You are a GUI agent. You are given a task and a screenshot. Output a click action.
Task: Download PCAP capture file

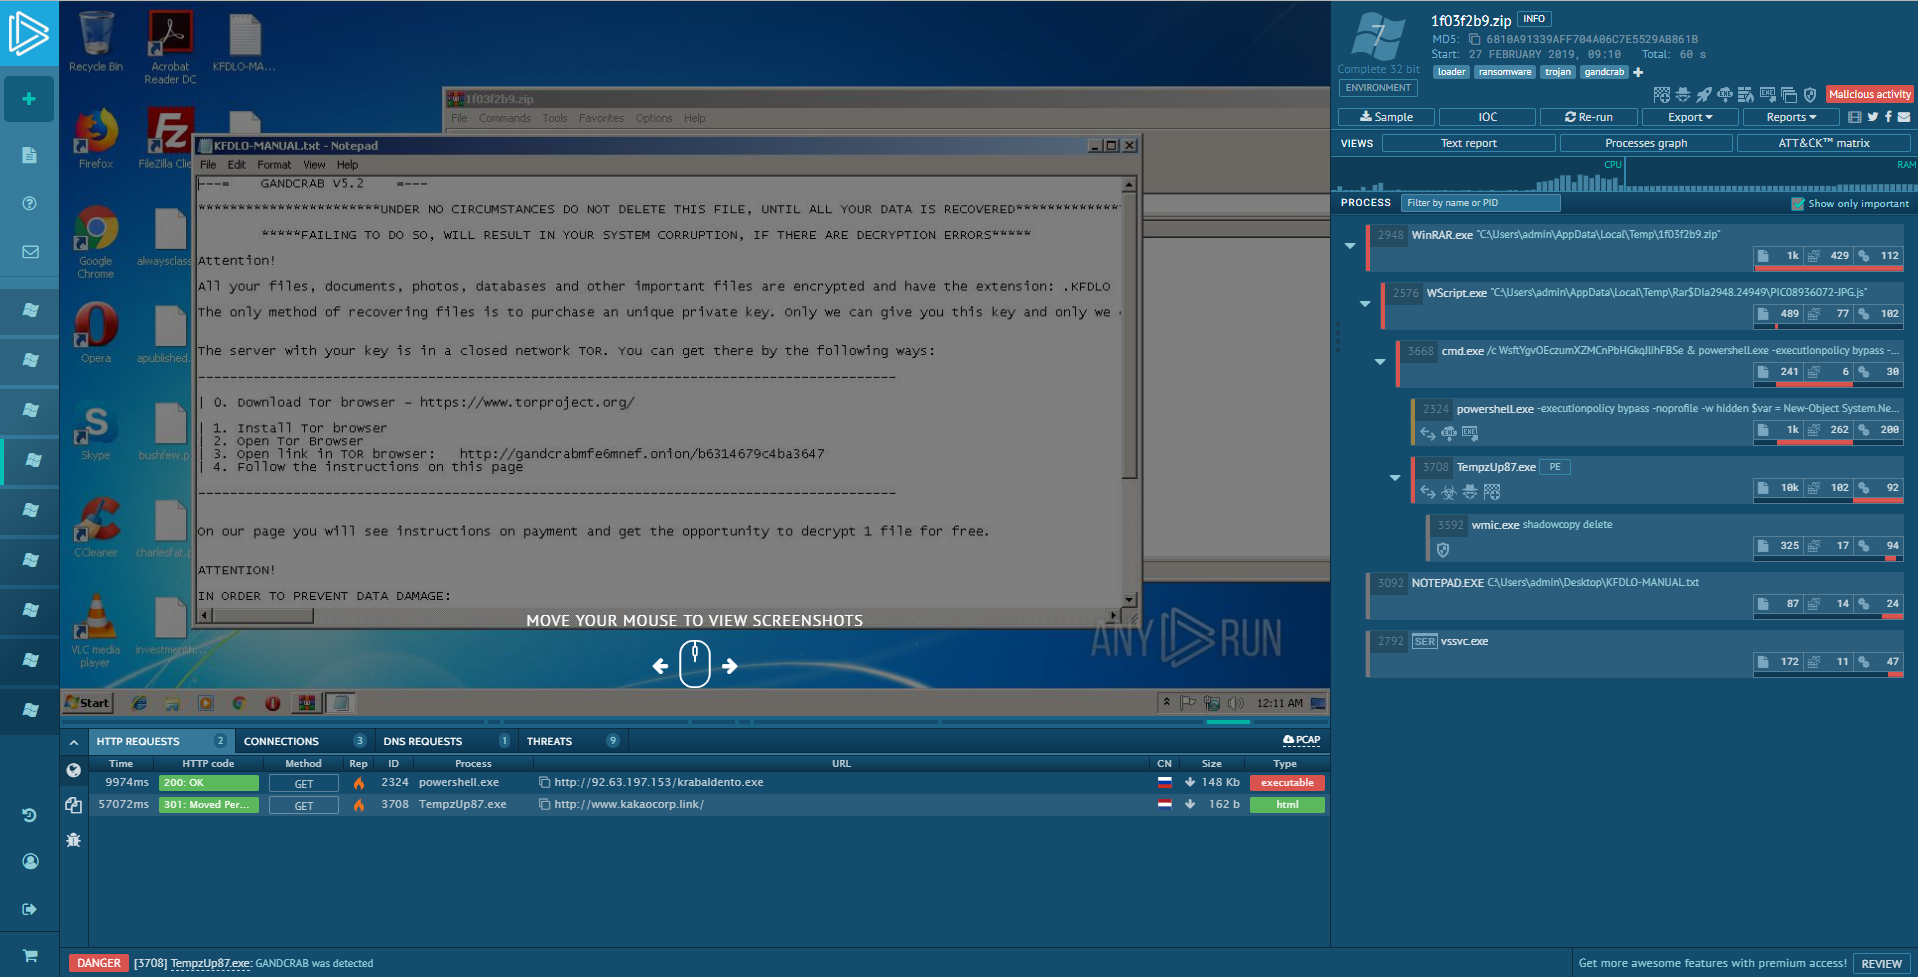point(1301,740)
